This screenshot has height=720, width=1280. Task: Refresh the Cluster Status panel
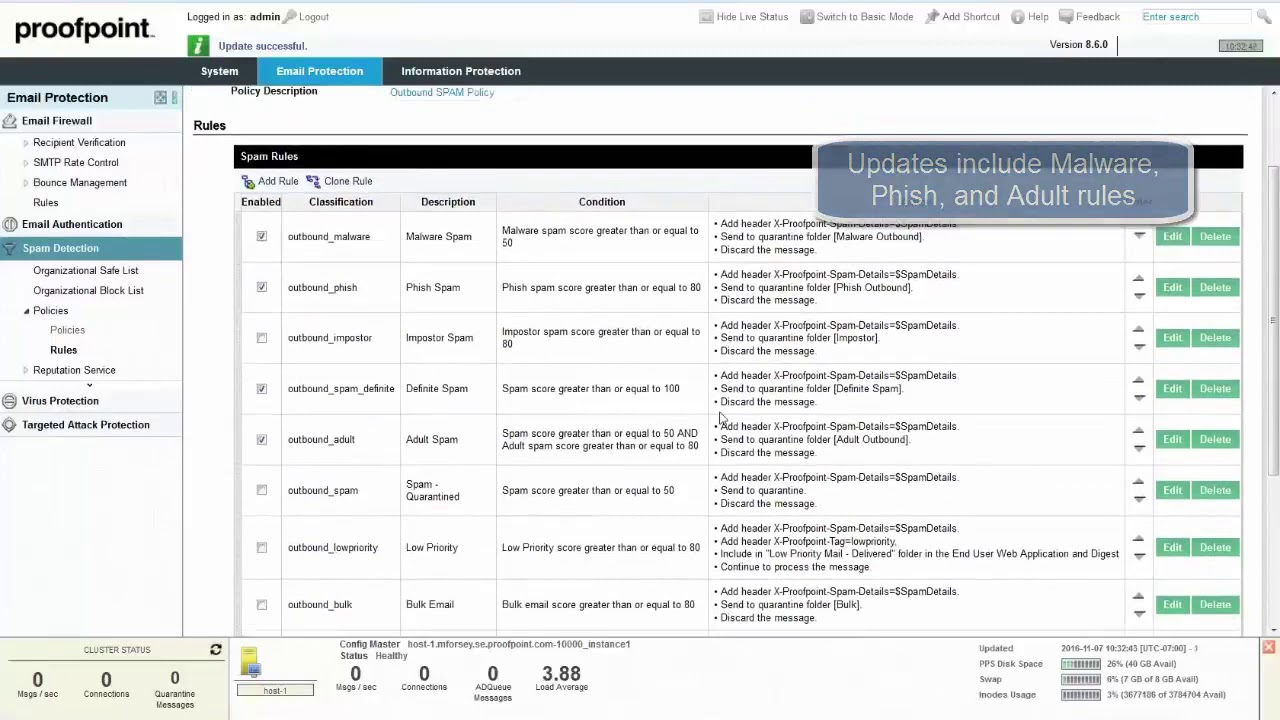tap(215, 650)
